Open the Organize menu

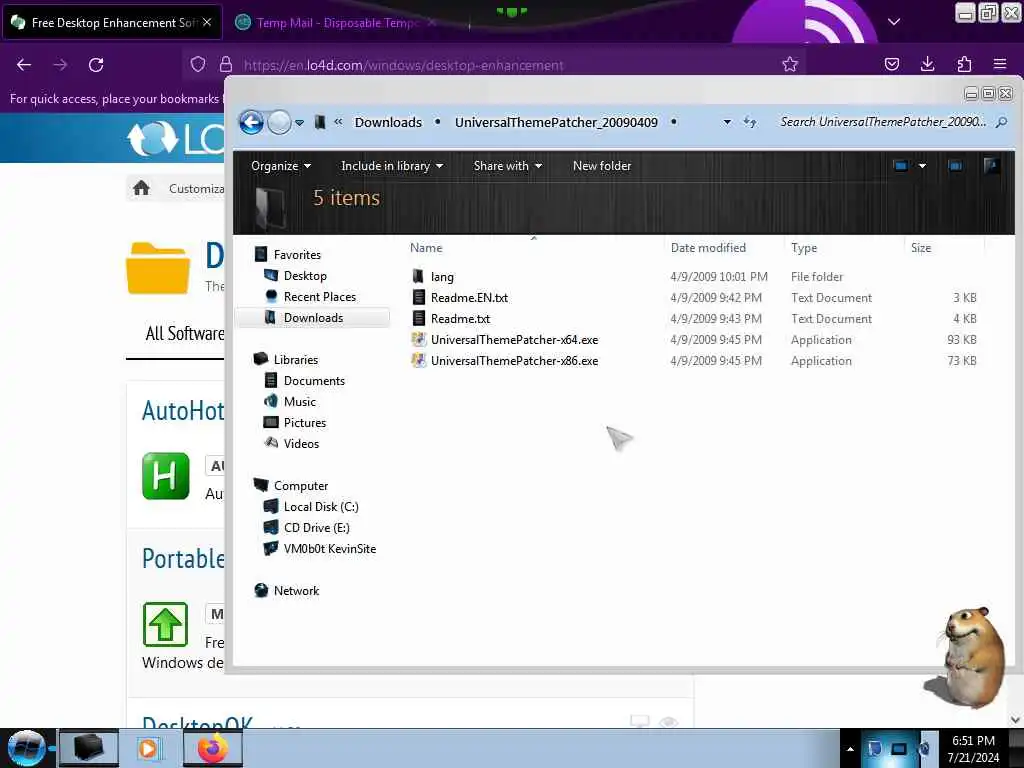click(x=281, y=166)
